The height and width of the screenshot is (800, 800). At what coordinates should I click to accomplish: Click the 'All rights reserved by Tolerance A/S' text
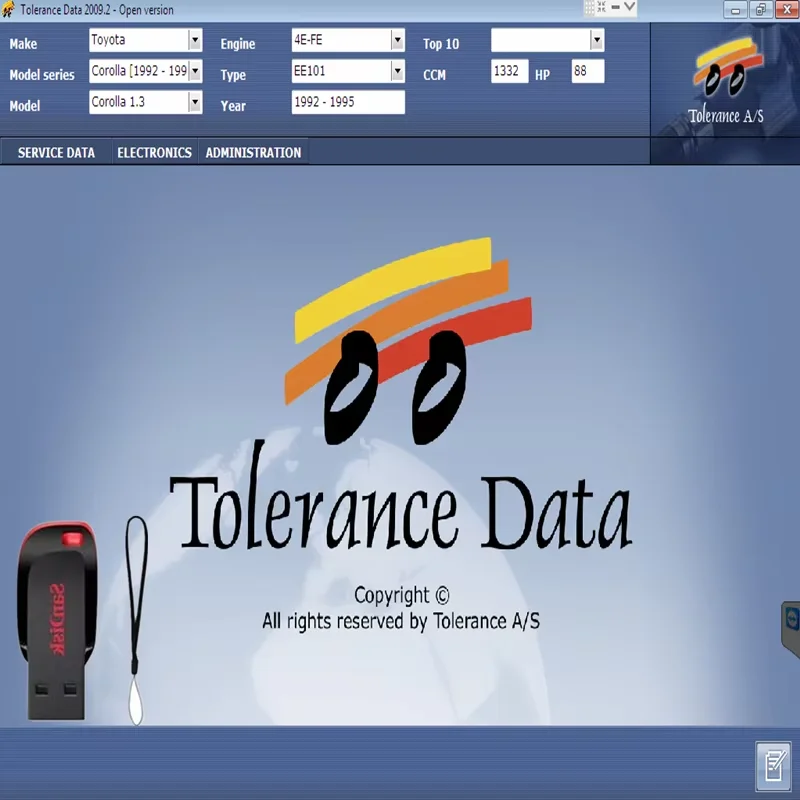click(x=401, y=621)
